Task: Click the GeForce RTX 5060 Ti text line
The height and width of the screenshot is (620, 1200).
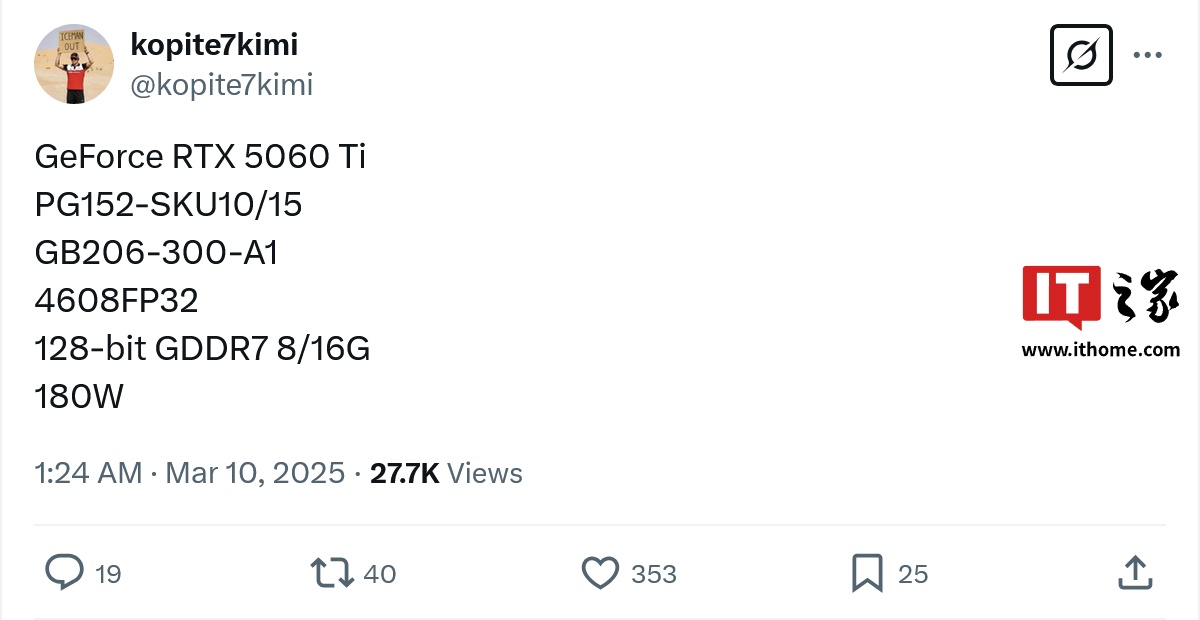Action: tap(200, 157)
